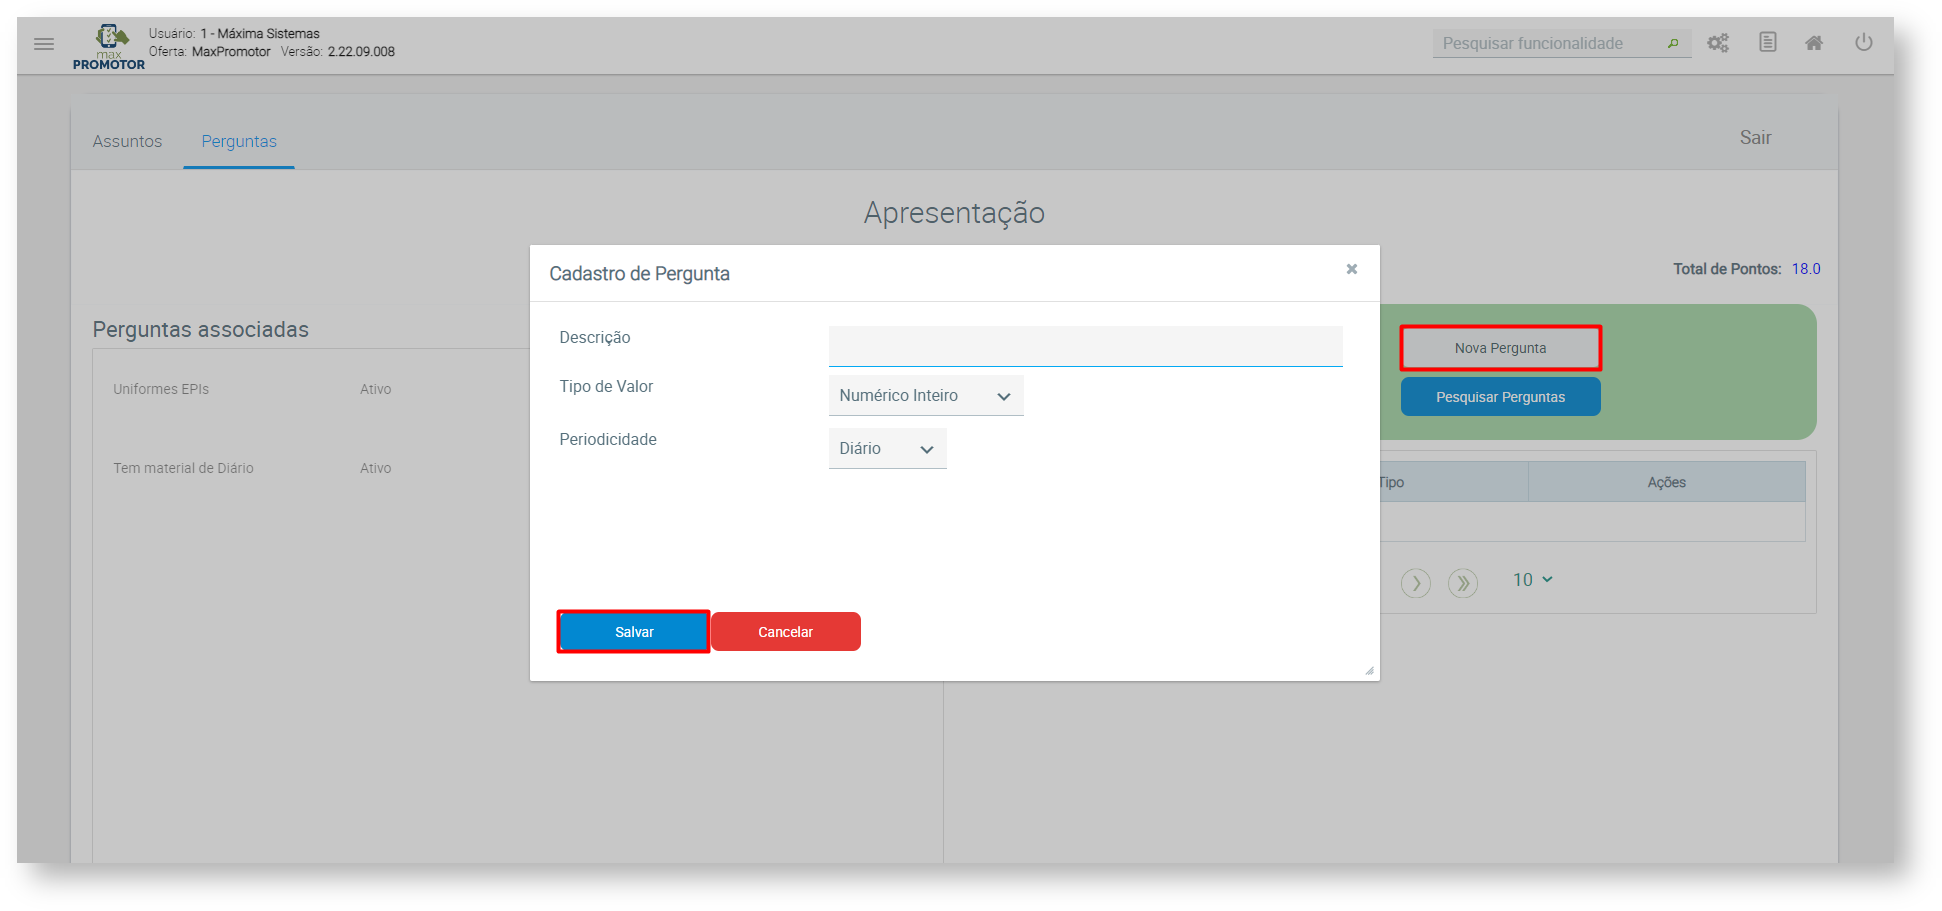Click the Descrição field label
The width and height of the screenshot is (1942, 911).
coord(595,338)
